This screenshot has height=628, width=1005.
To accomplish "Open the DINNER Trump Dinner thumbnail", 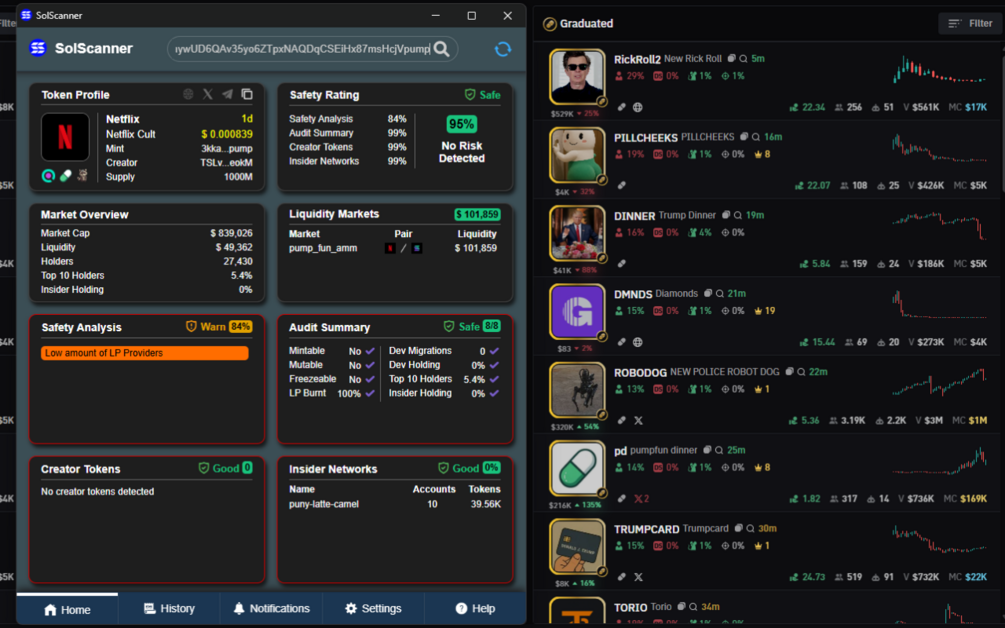I will 577,233.
